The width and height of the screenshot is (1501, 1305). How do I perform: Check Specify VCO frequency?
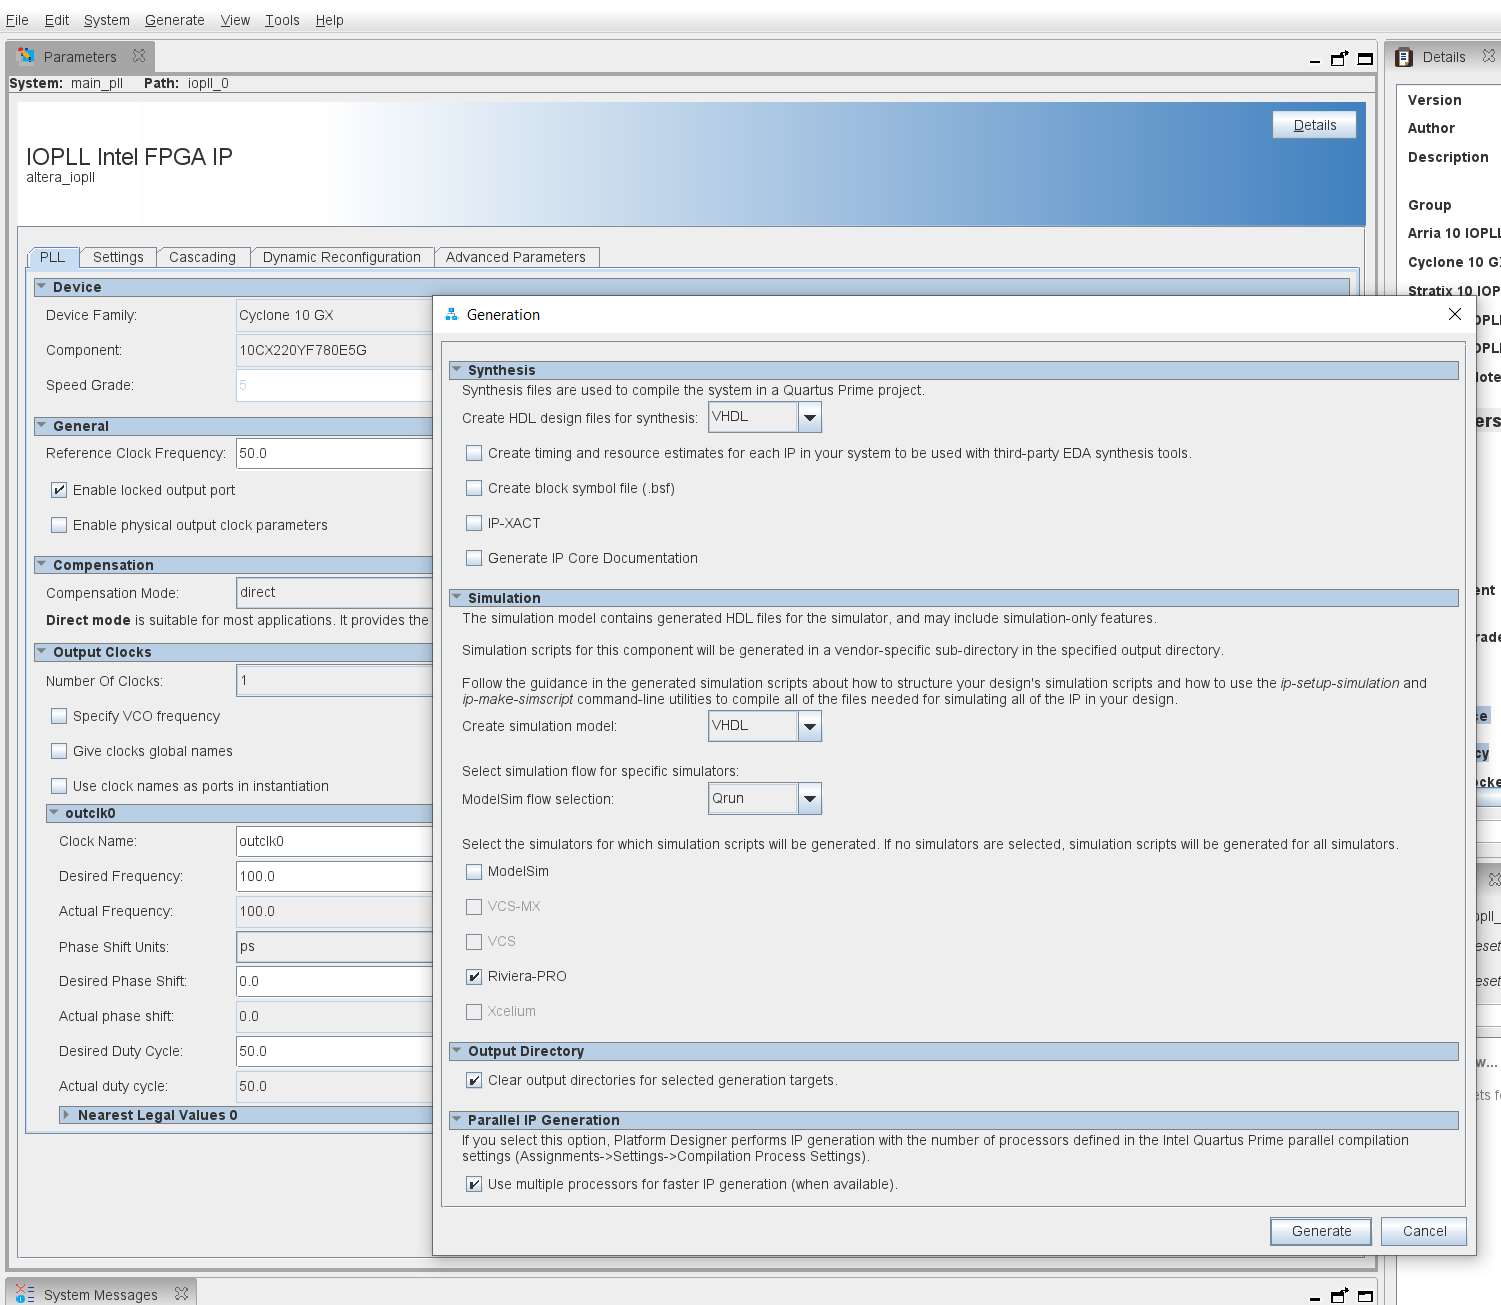59,716
